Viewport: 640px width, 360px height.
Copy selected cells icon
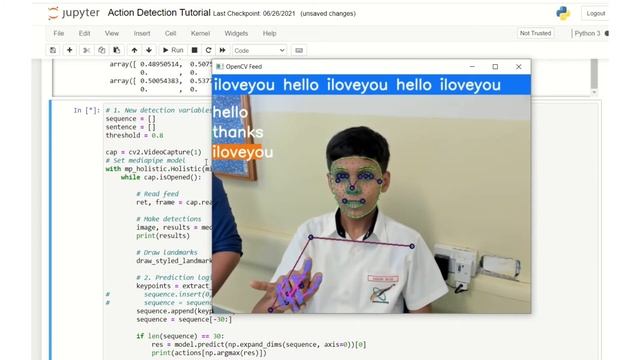coord(102,50)
